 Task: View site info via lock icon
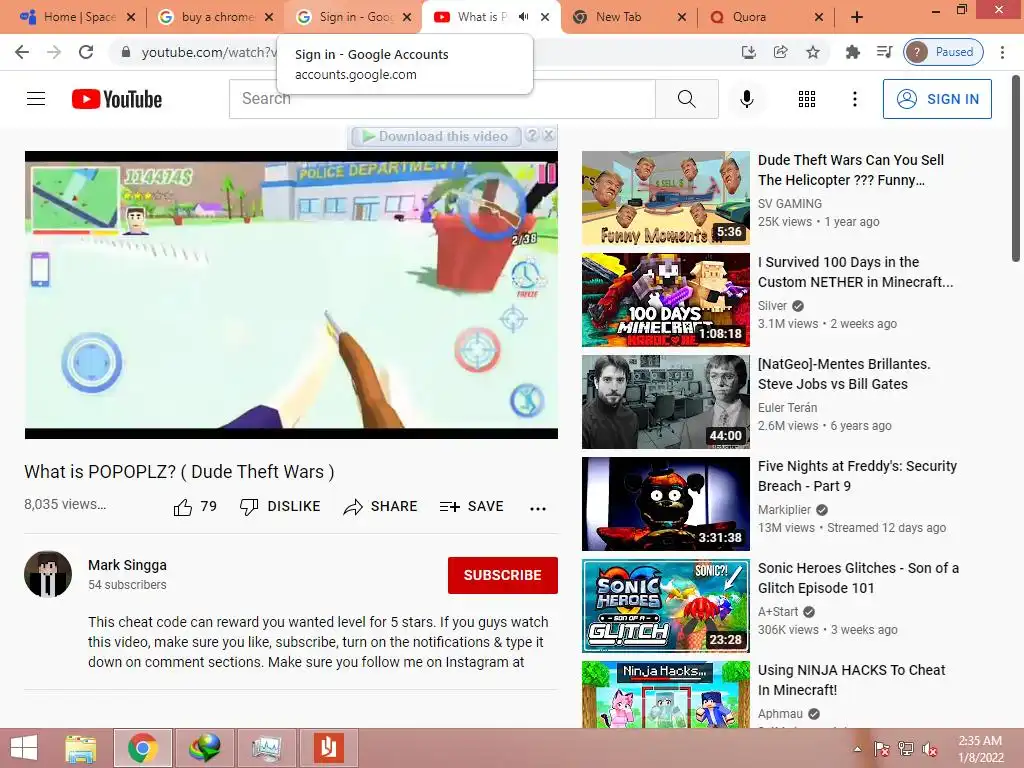click(126, 52)
